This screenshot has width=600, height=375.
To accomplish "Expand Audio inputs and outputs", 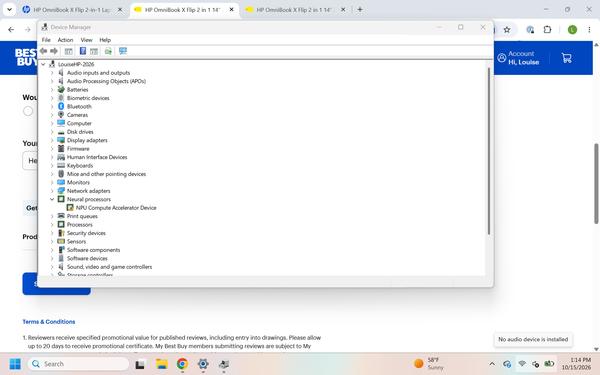I will (52, 73).
